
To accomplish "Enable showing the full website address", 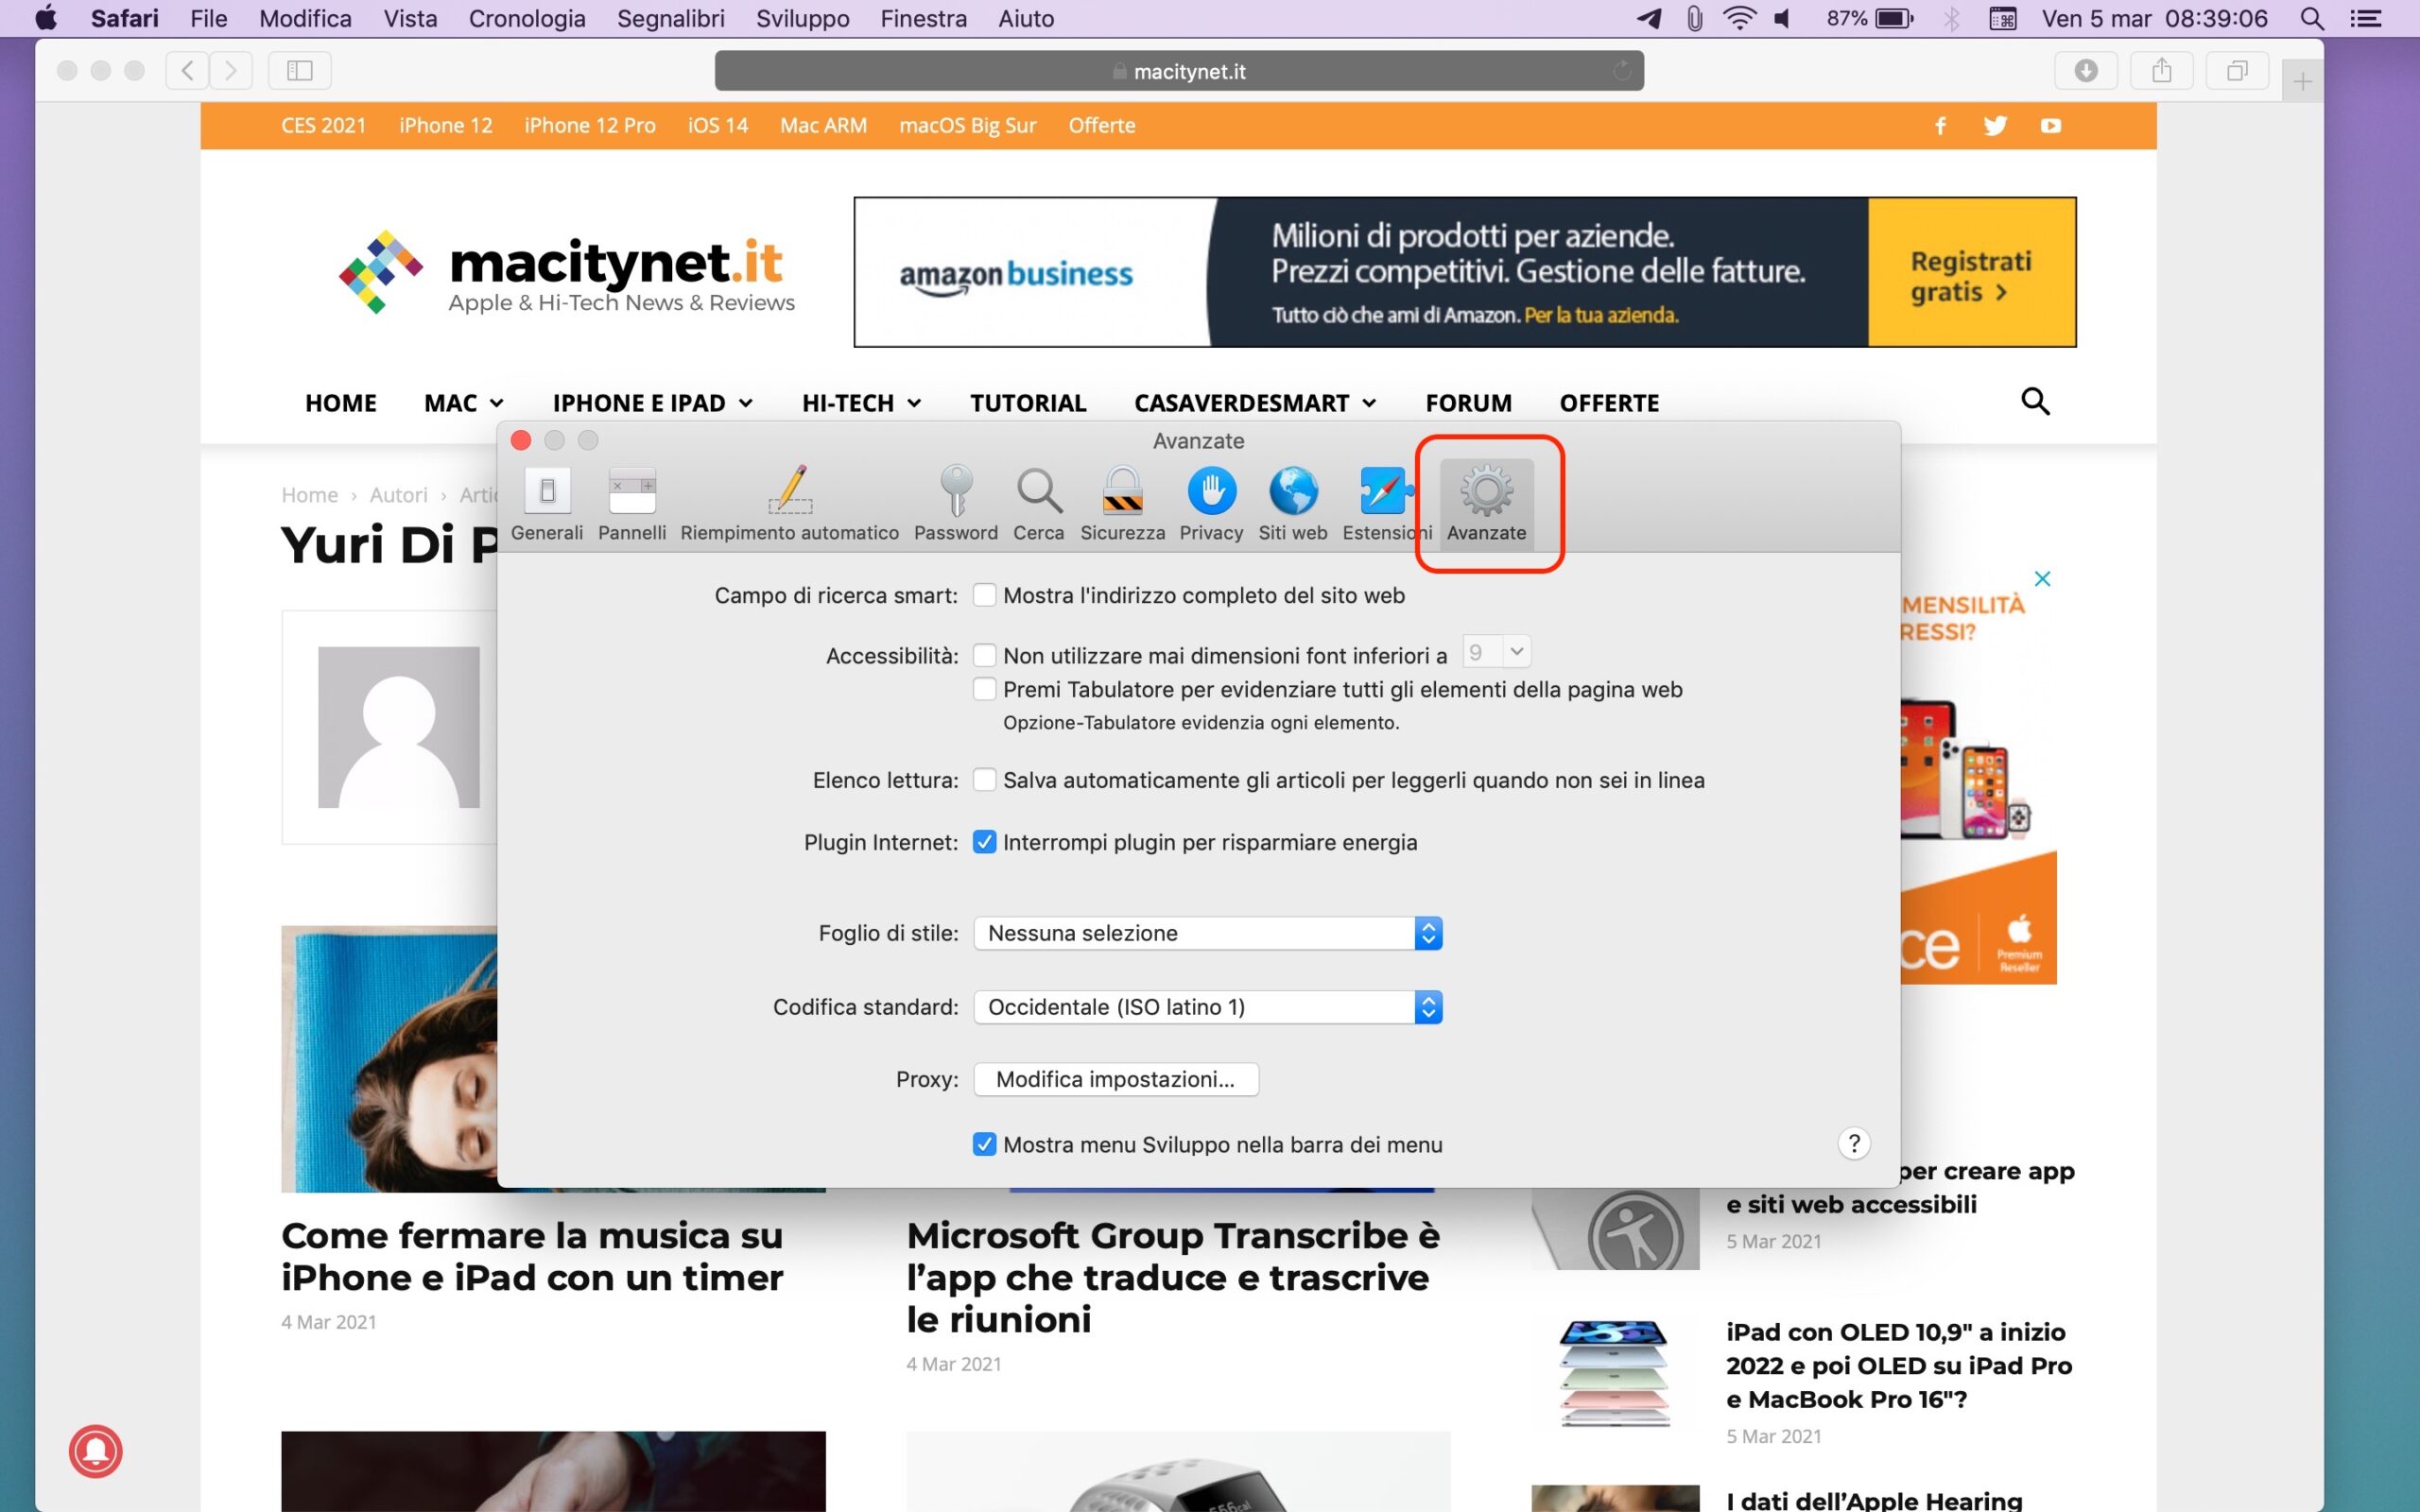I will point(984,596).
